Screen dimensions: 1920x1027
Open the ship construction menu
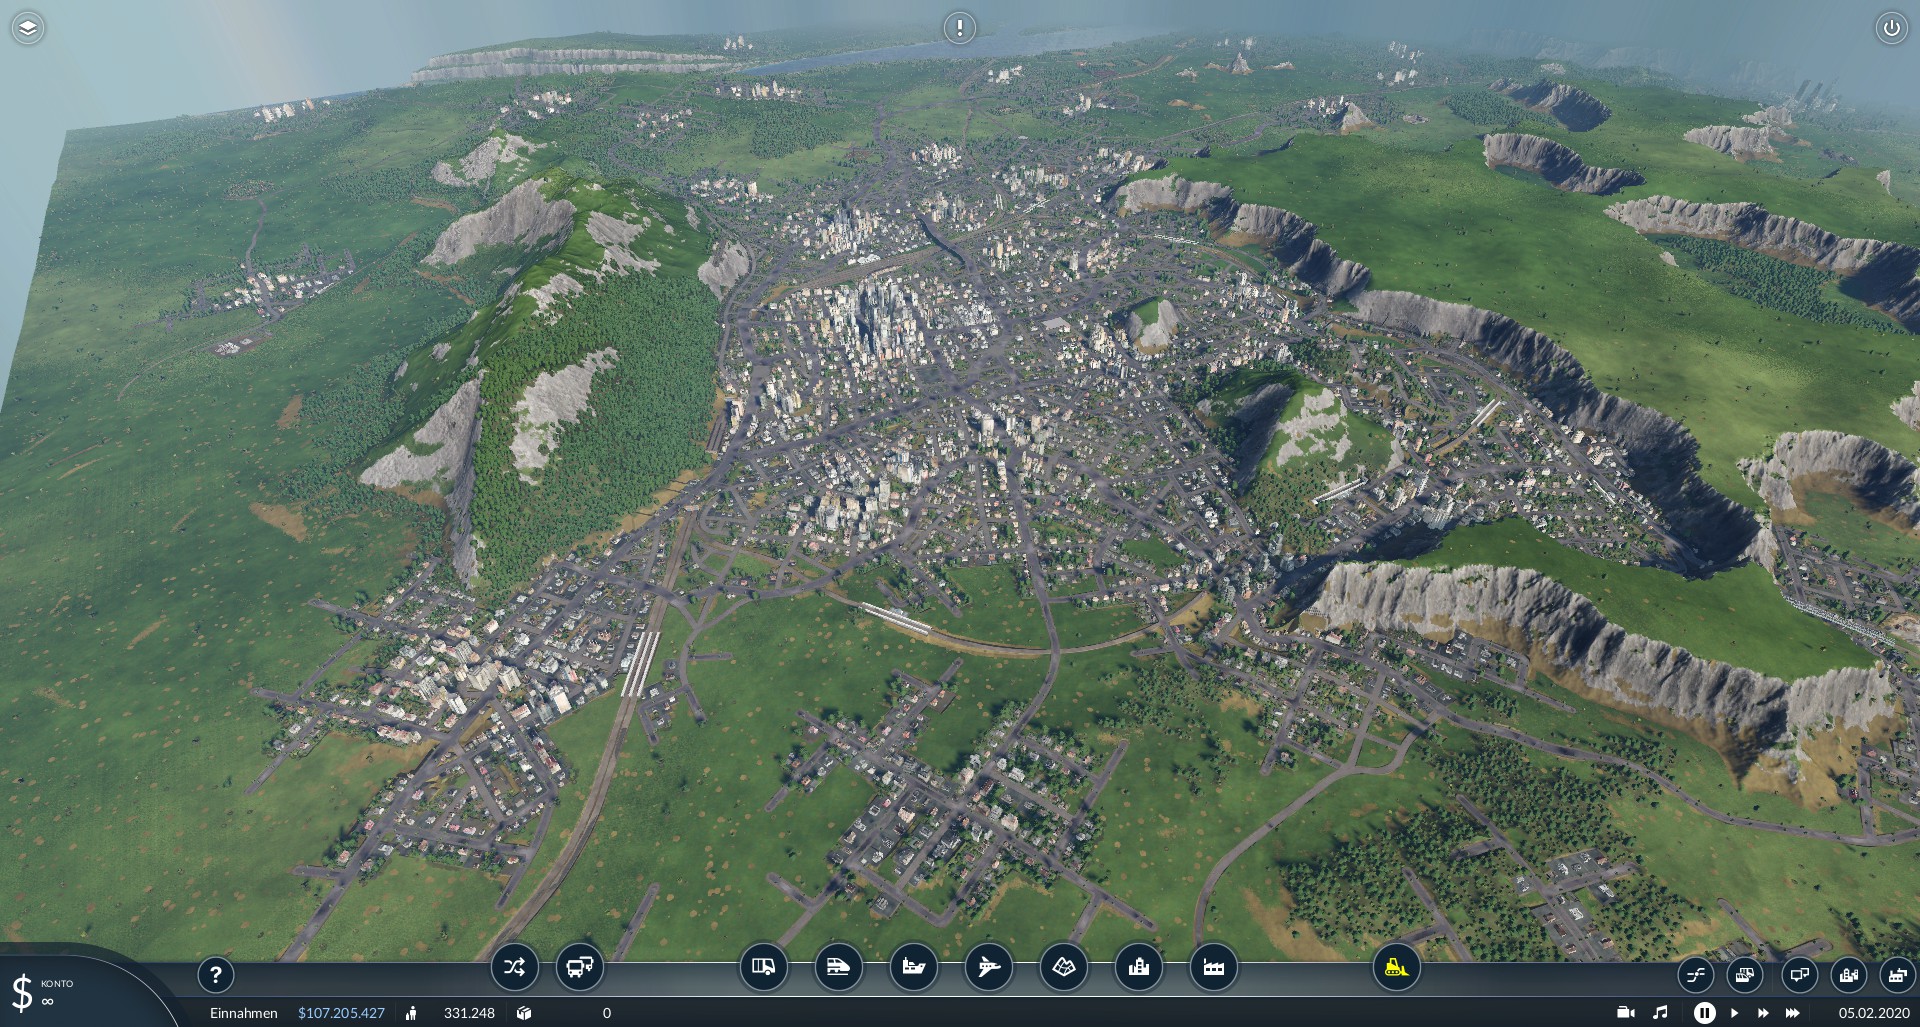tap(913, 967)
